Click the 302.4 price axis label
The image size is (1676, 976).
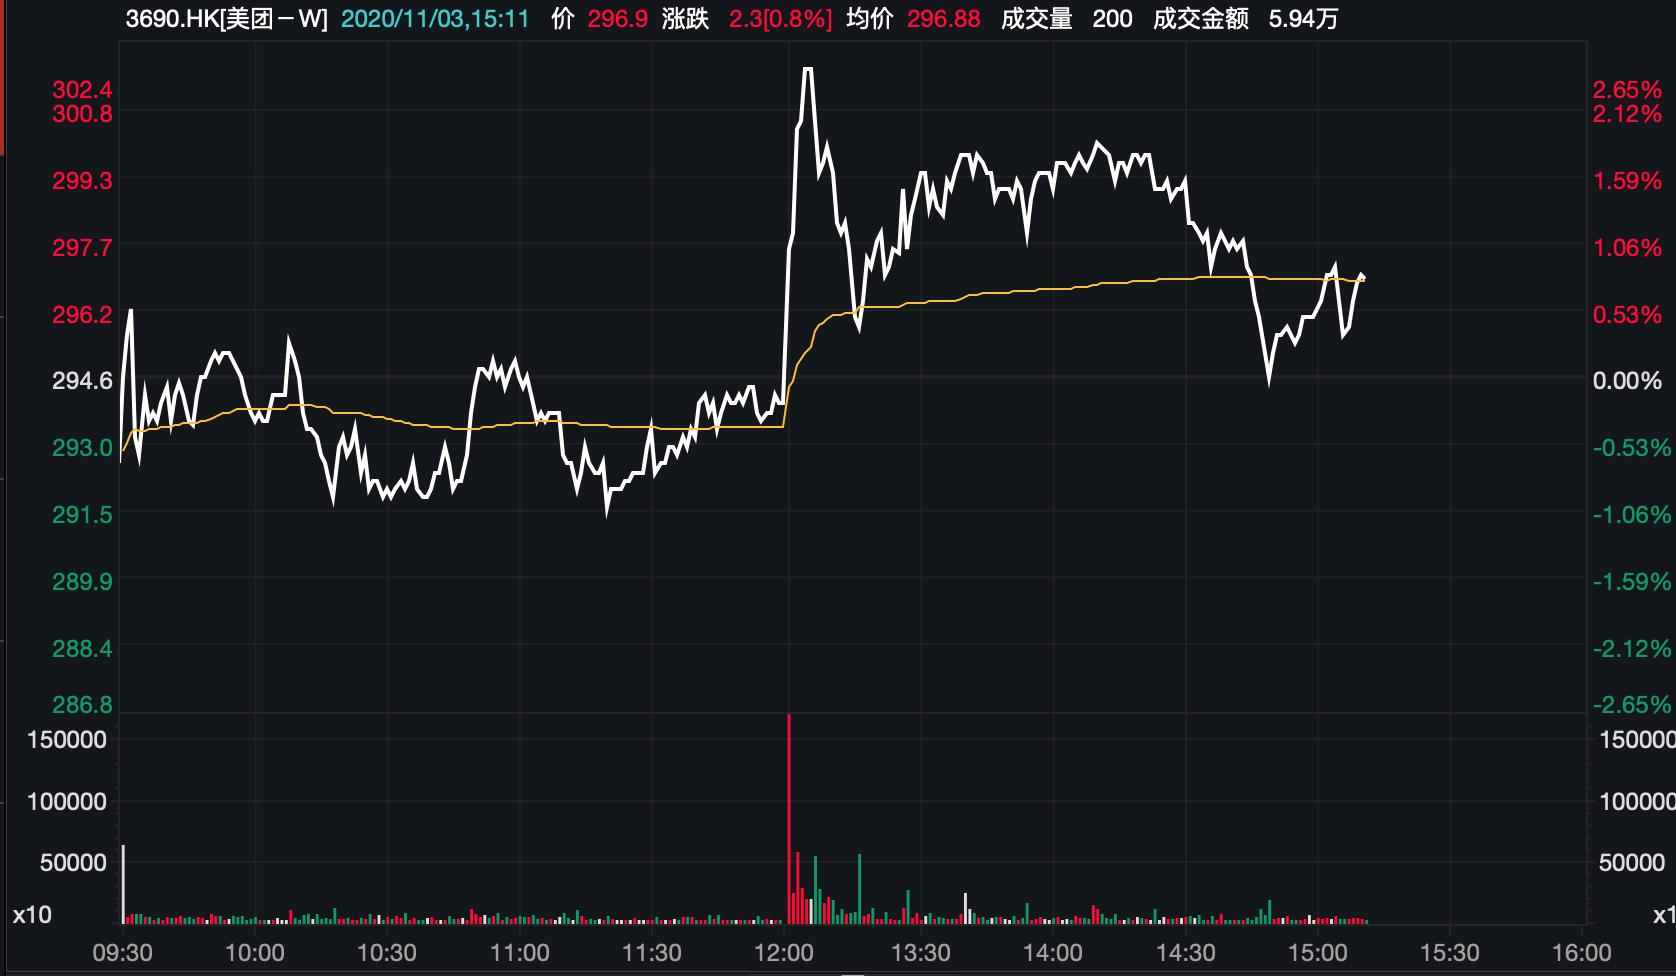click(82, 91)
